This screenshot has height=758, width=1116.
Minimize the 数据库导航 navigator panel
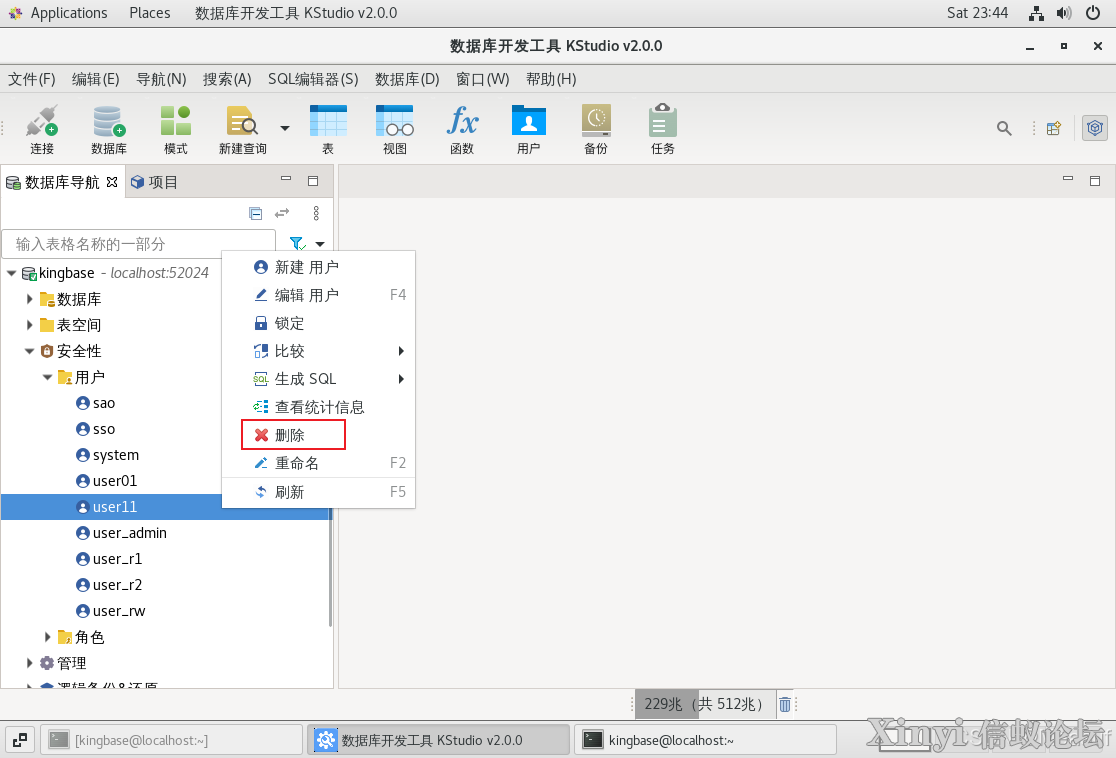285,179
